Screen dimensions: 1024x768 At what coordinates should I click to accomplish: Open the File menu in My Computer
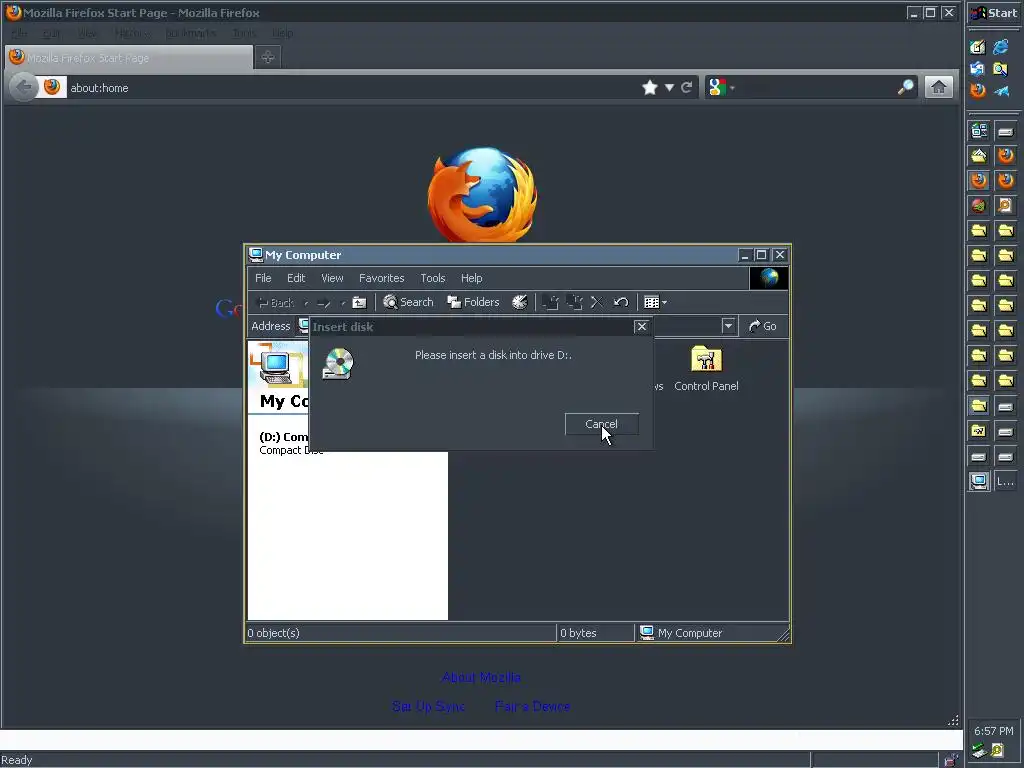point(263,278)
